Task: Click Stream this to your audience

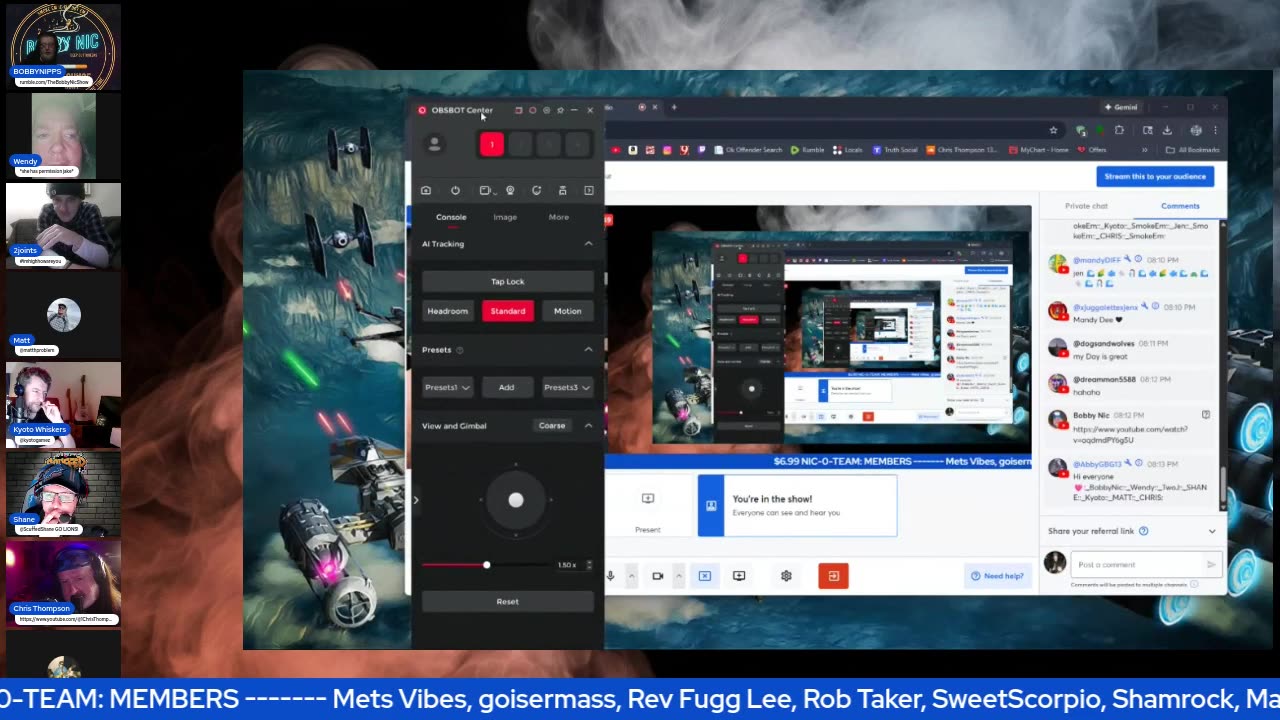Action: click(x=1153, y=176)
